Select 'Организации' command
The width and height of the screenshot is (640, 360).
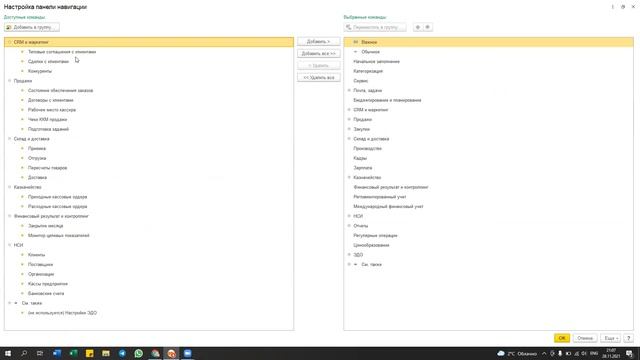[x=41, y=274]
